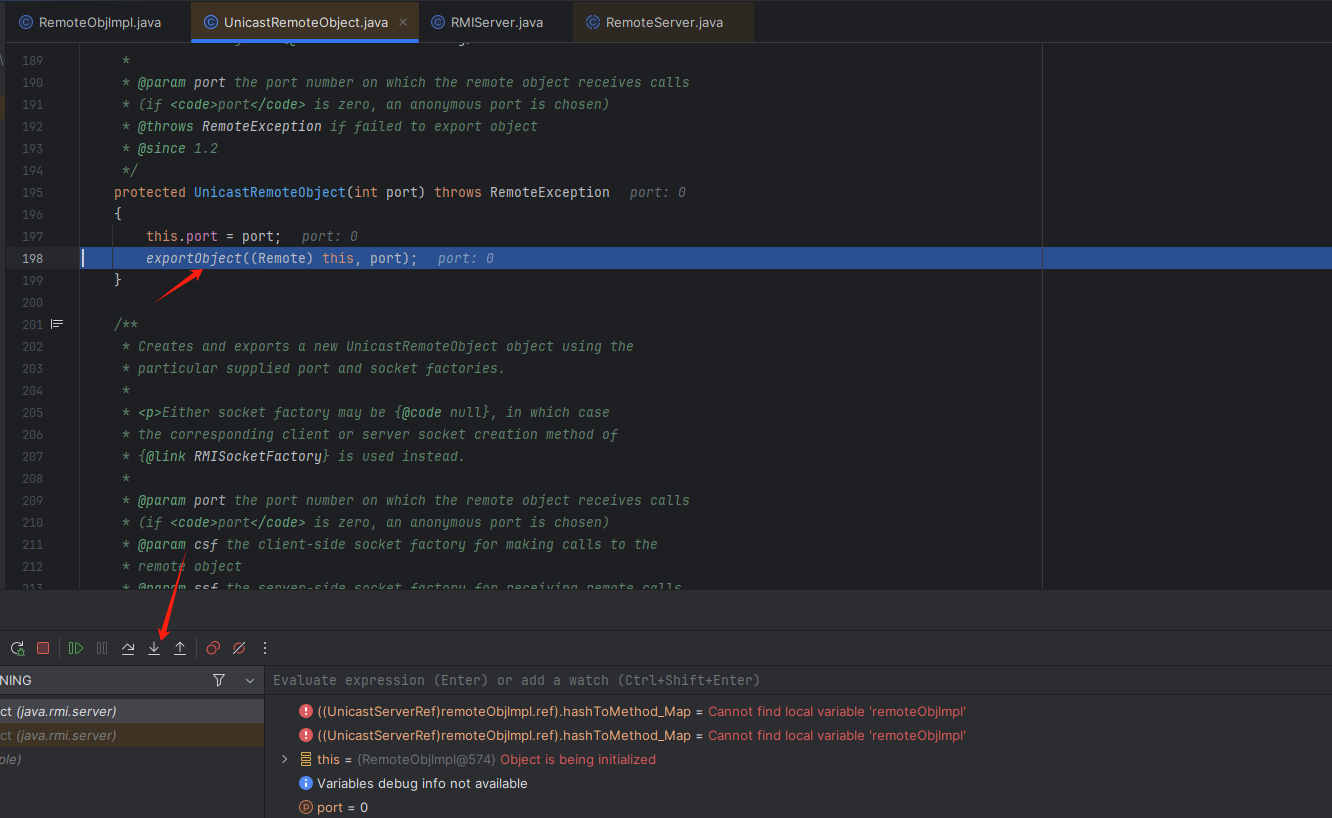The width and height of the screenshot is (1332, 818).
Task: Mute all breakpoints
Action: pos(239,648)
